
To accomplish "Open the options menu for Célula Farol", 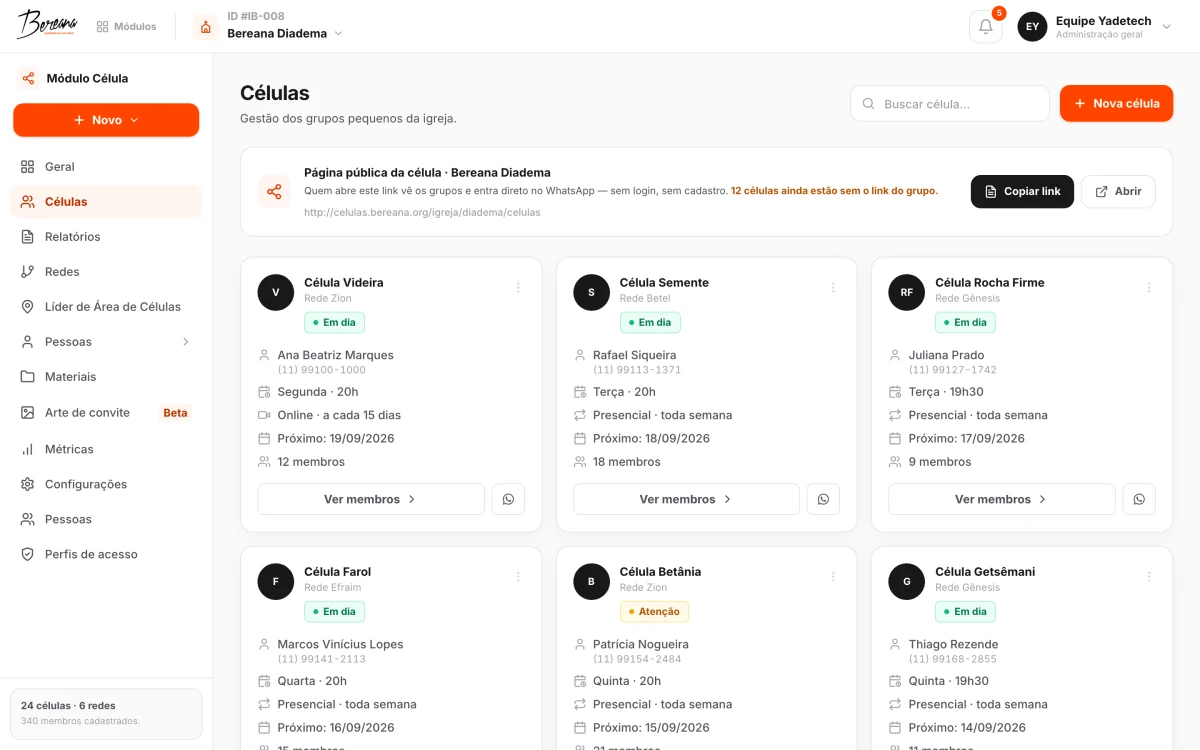I will click(x=518, y=577).
